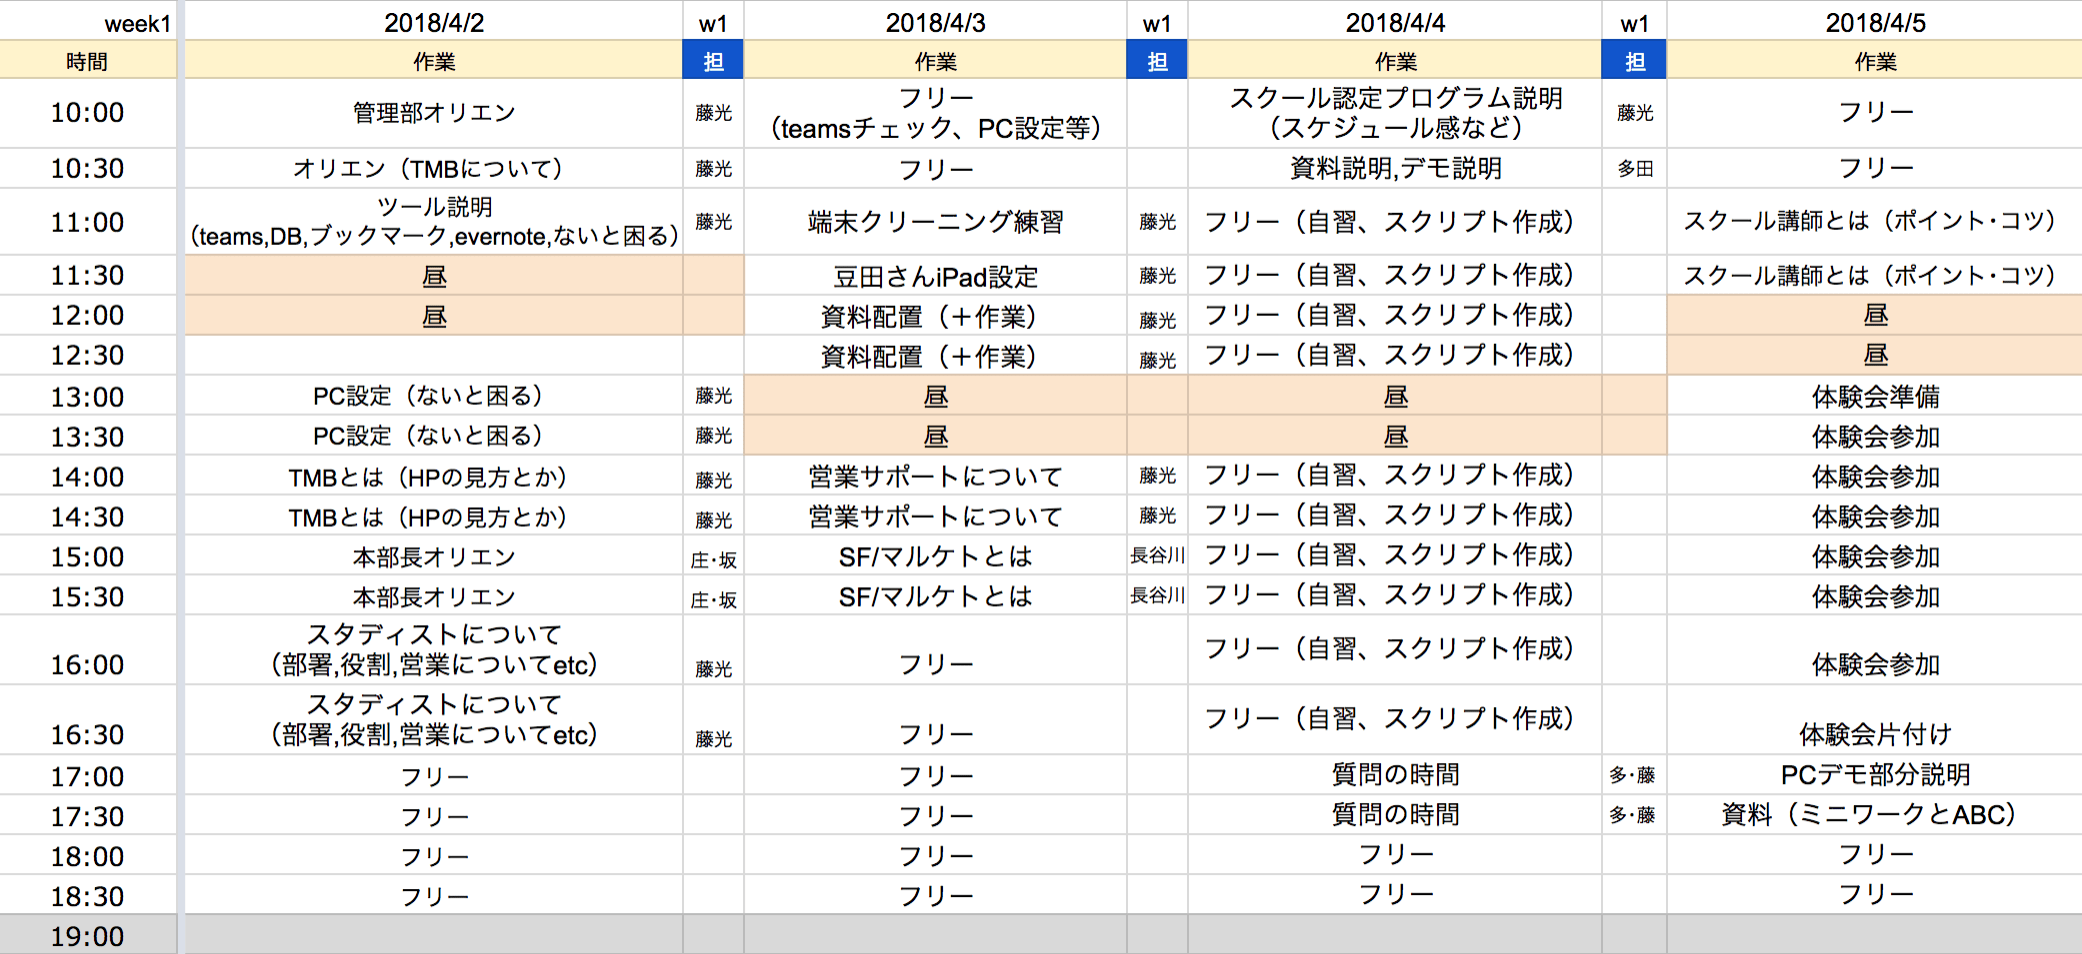Select the フリー（teamsチェック、PC設定等） cell
Screen dimensions: 2082x954
935,113
